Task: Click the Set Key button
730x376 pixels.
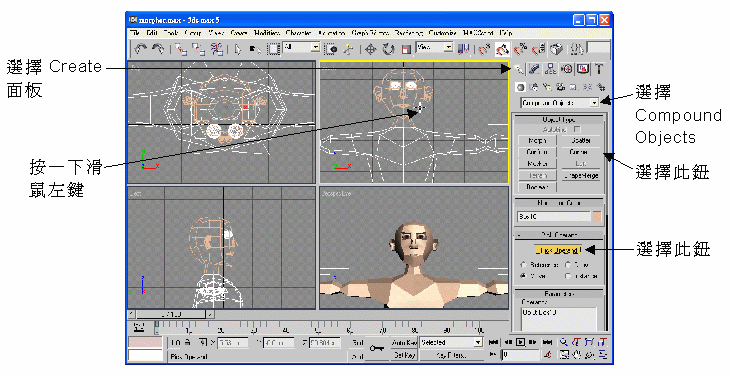Action: point(404,355)
